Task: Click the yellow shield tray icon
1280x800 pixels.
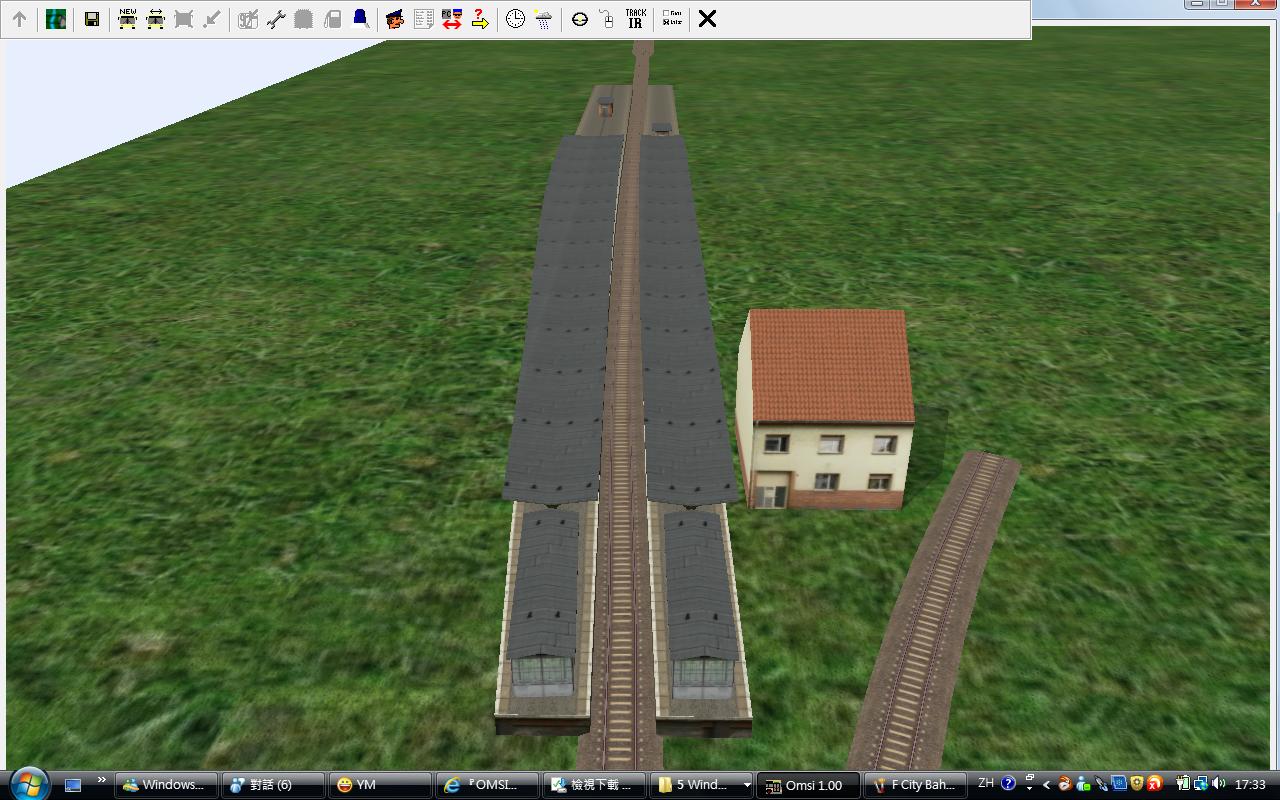Action: (1137, 784)
